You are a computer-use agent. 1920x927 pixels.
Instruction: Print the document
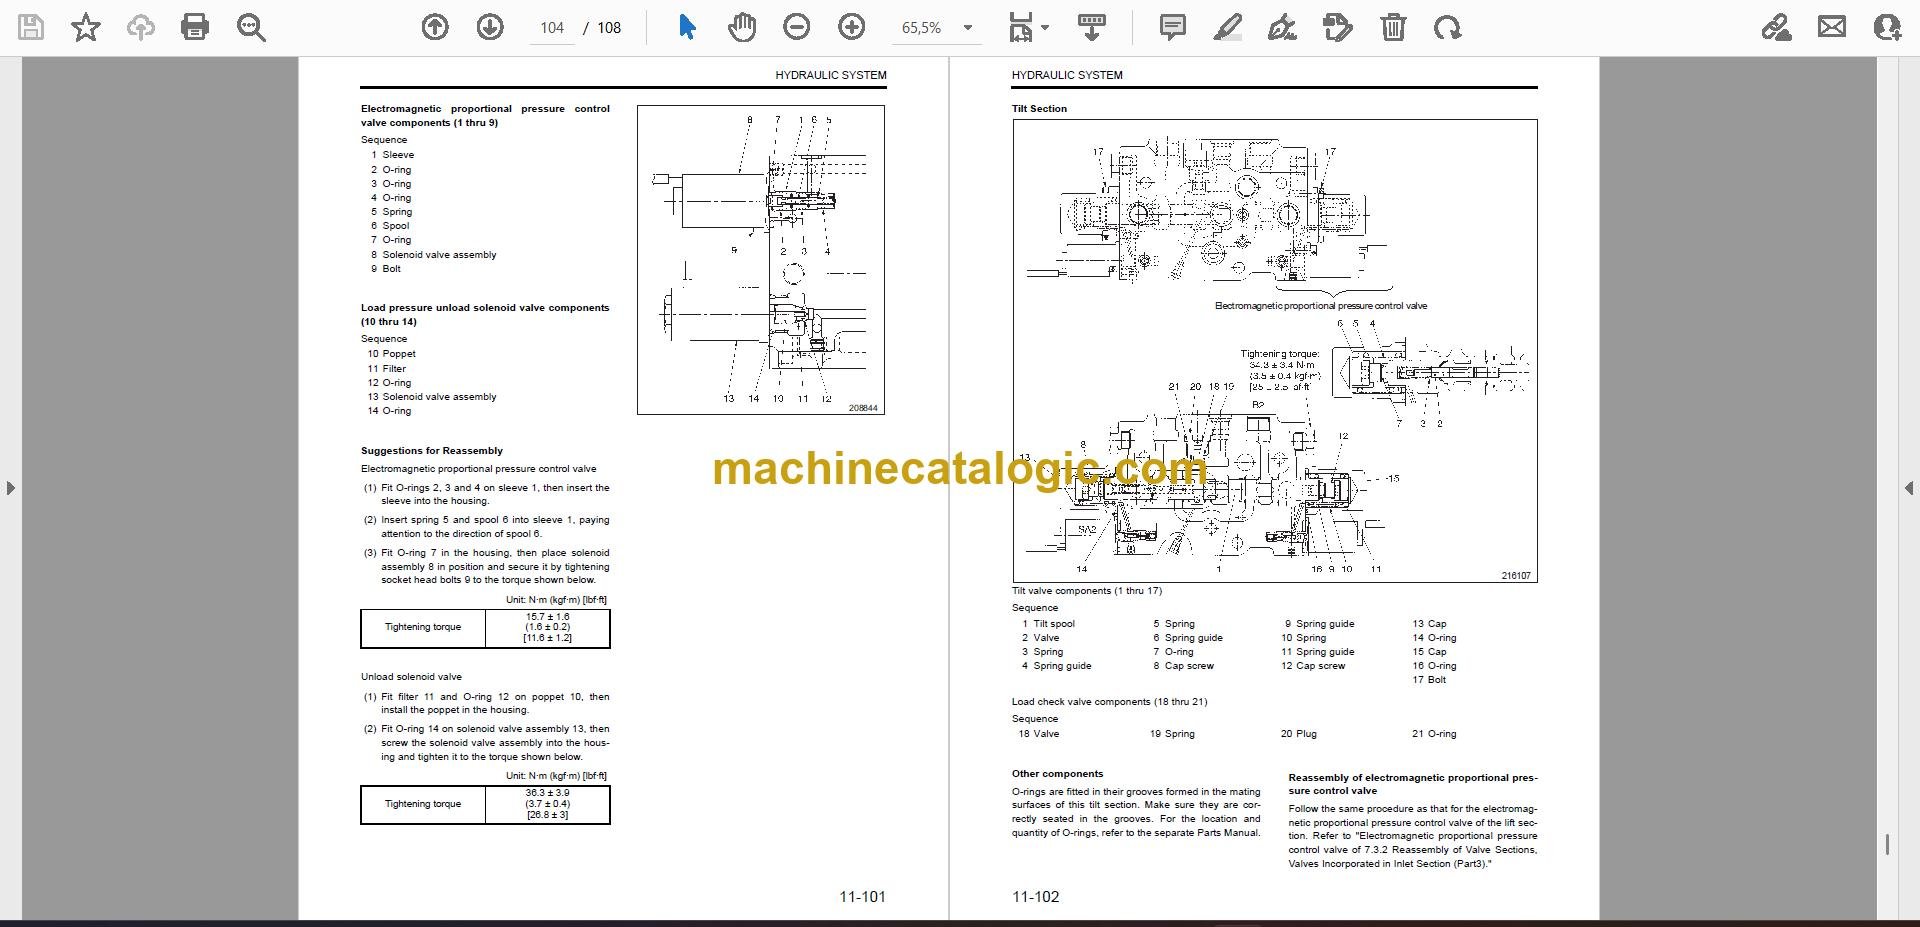[x=195, y=27]
